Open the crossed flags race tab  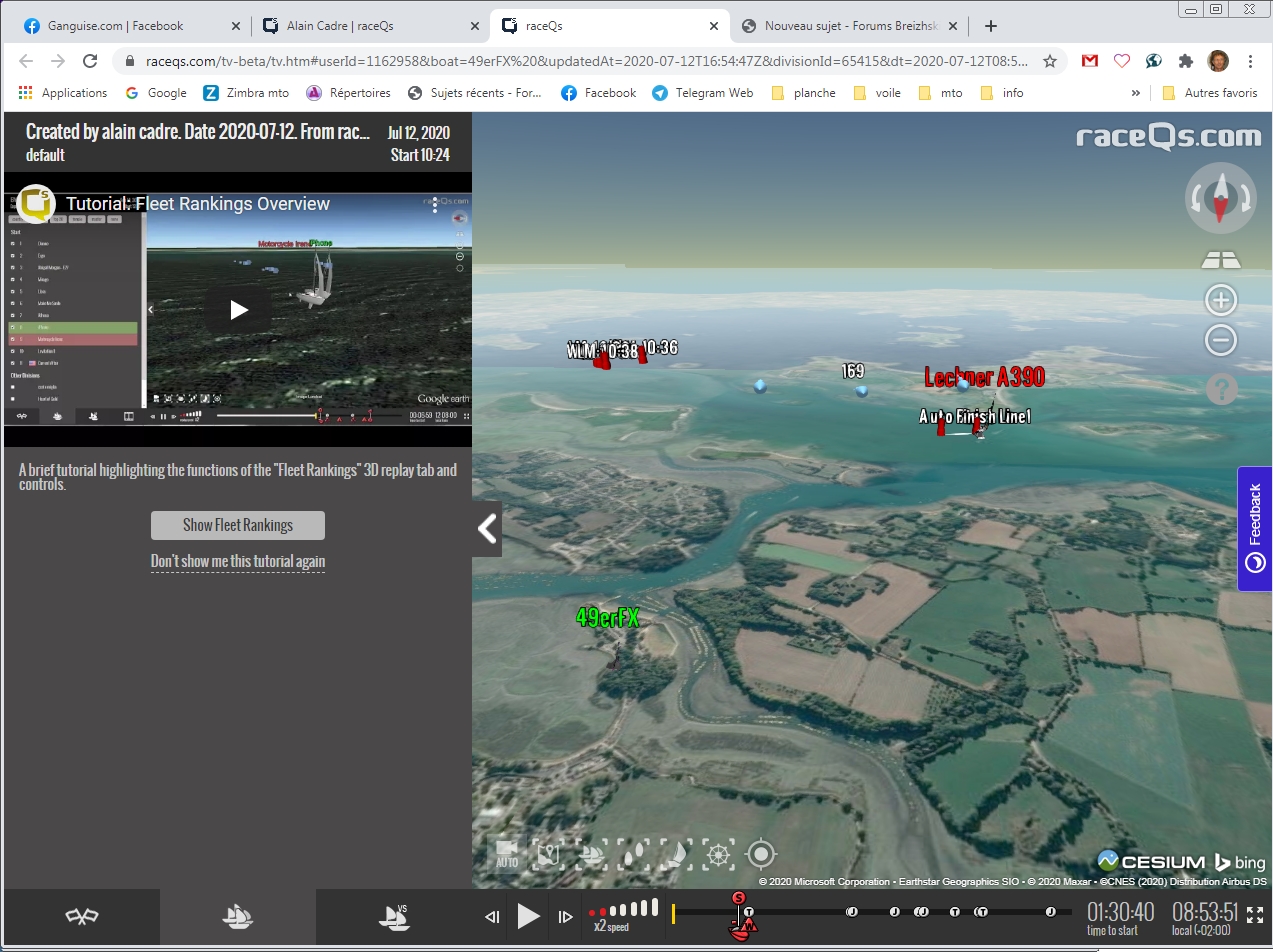[x=81, y=916]
